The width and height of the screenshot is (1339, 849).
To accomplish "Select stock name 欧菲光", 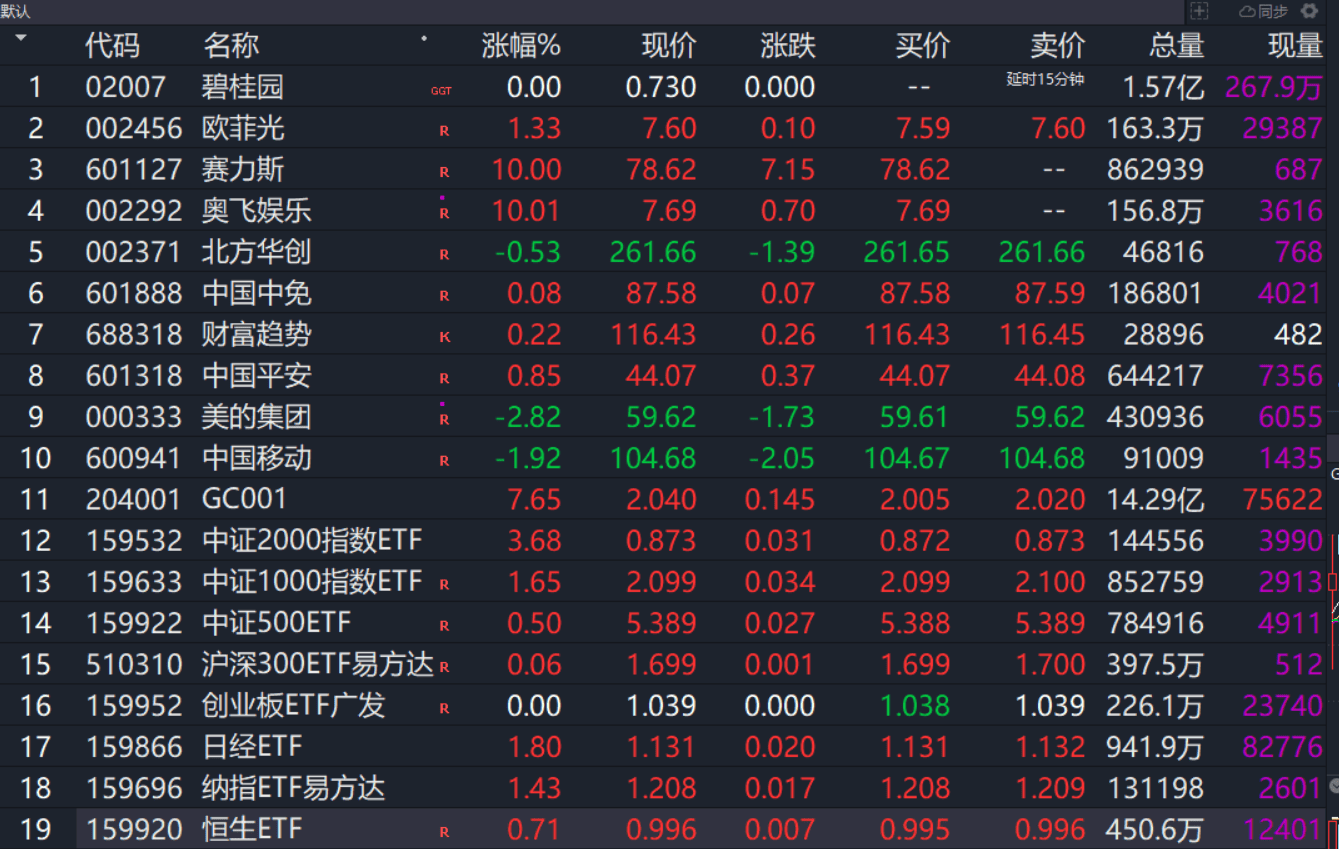I will [243, 128].
